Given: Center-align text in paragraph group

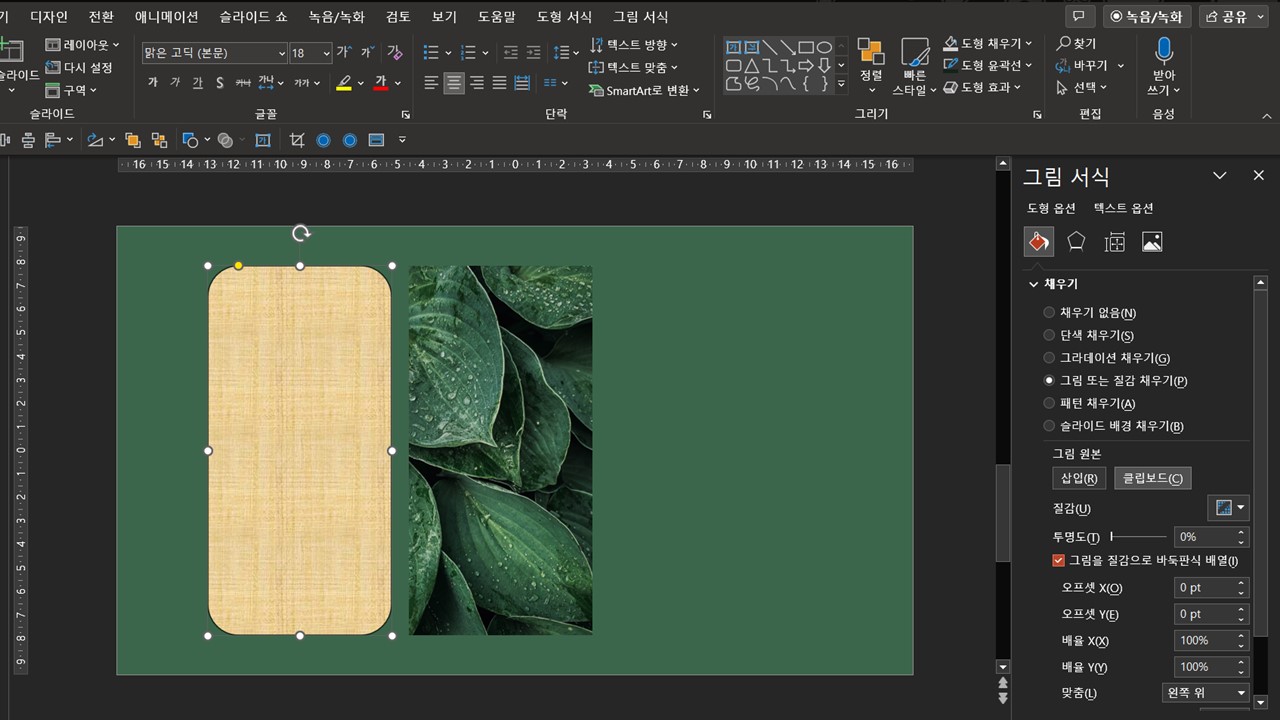Looking at the screenshot, I should pyautogui.click(x=454, y=83).
